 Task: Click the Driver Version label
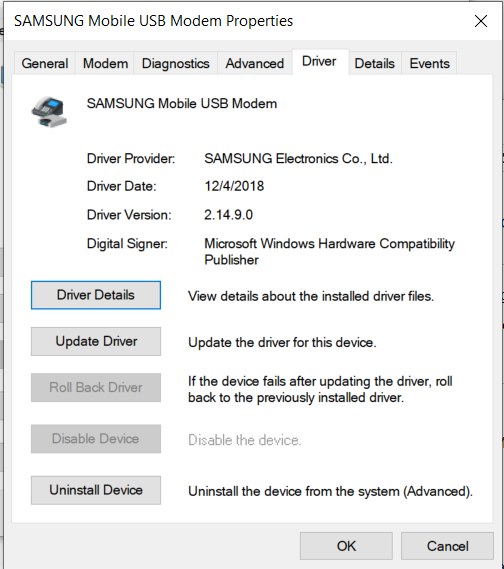[x=129, y=215]
